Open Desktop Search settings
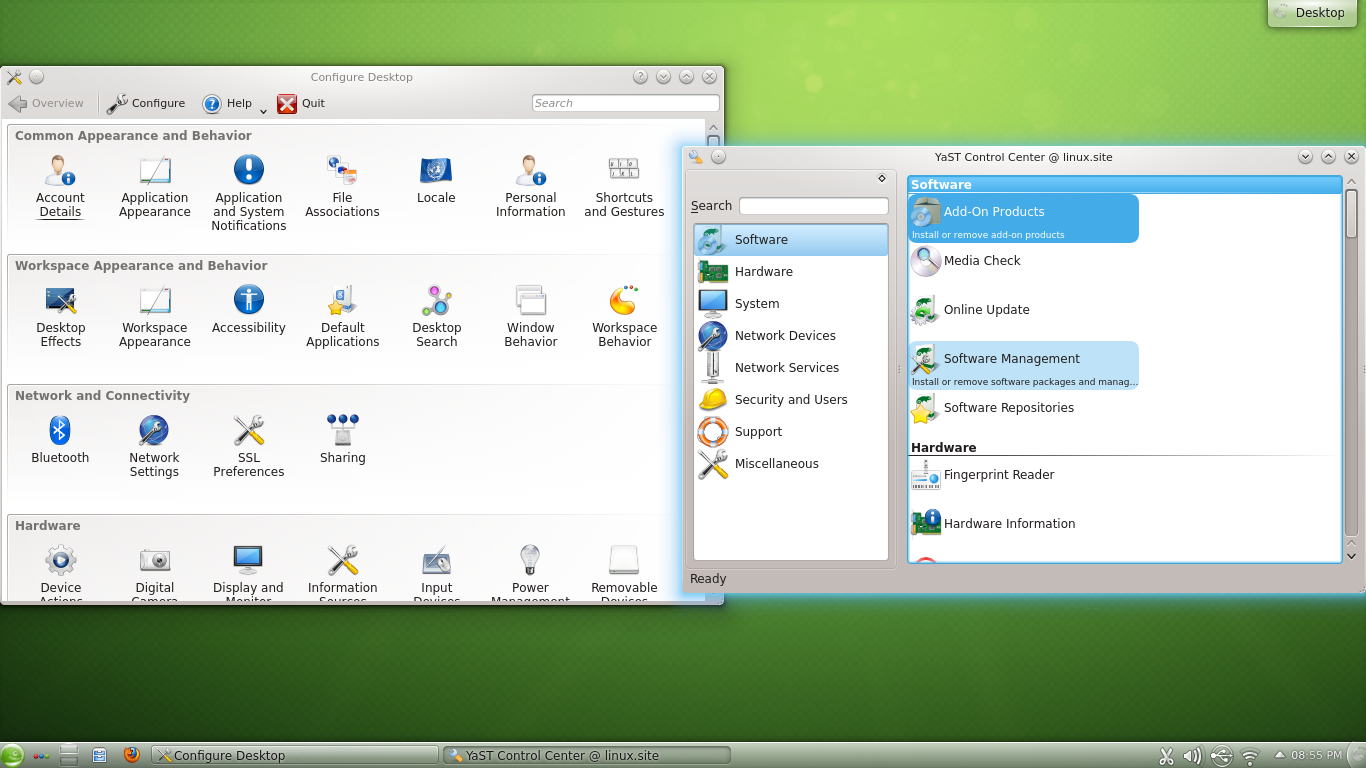 tap(436, 316)
